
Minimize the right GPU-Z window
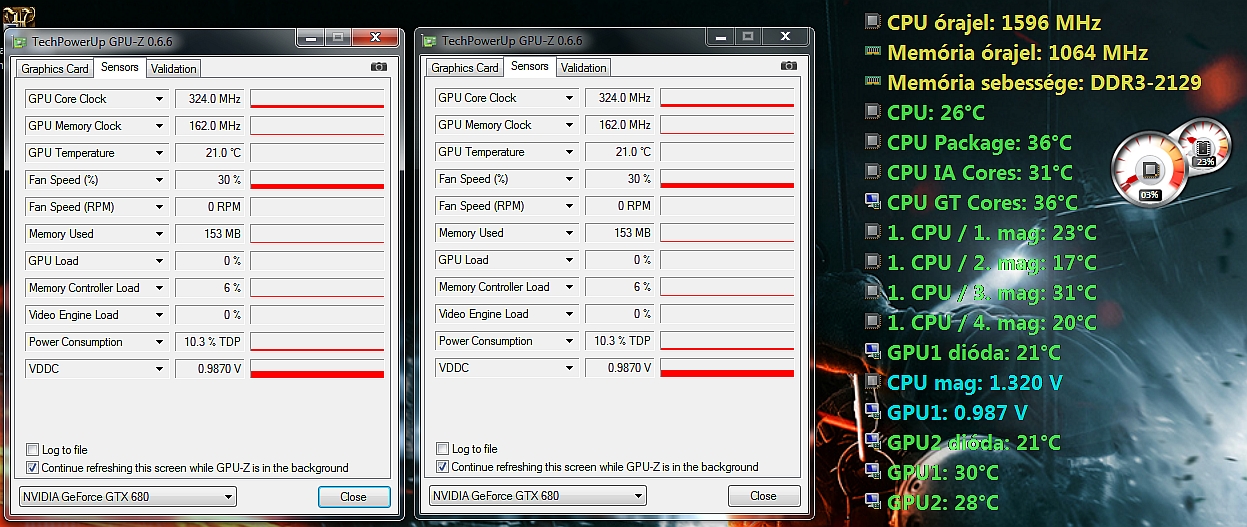click(720, 37)
